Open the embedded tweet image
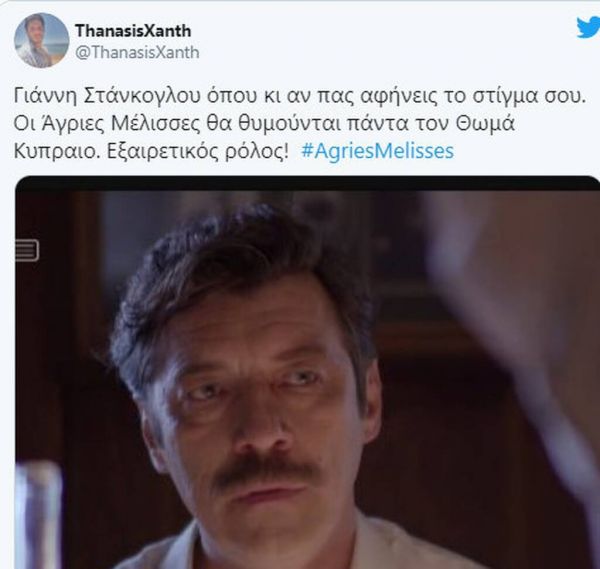 [307, 372]
